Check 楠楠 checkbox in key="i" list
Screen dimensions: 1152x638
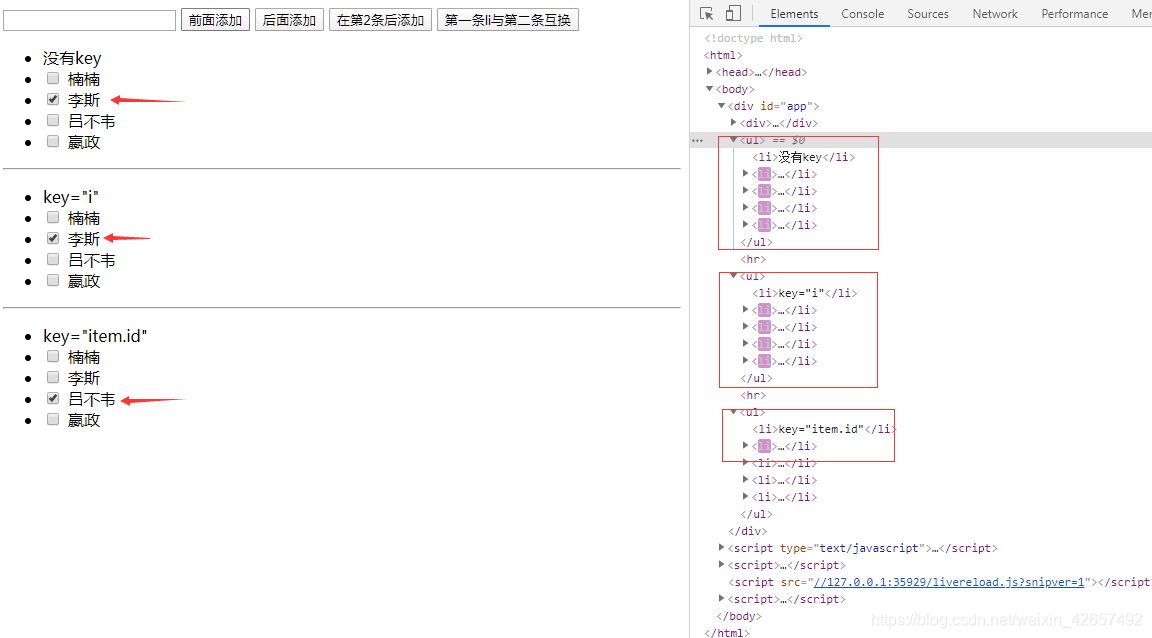tap(53, 217)
